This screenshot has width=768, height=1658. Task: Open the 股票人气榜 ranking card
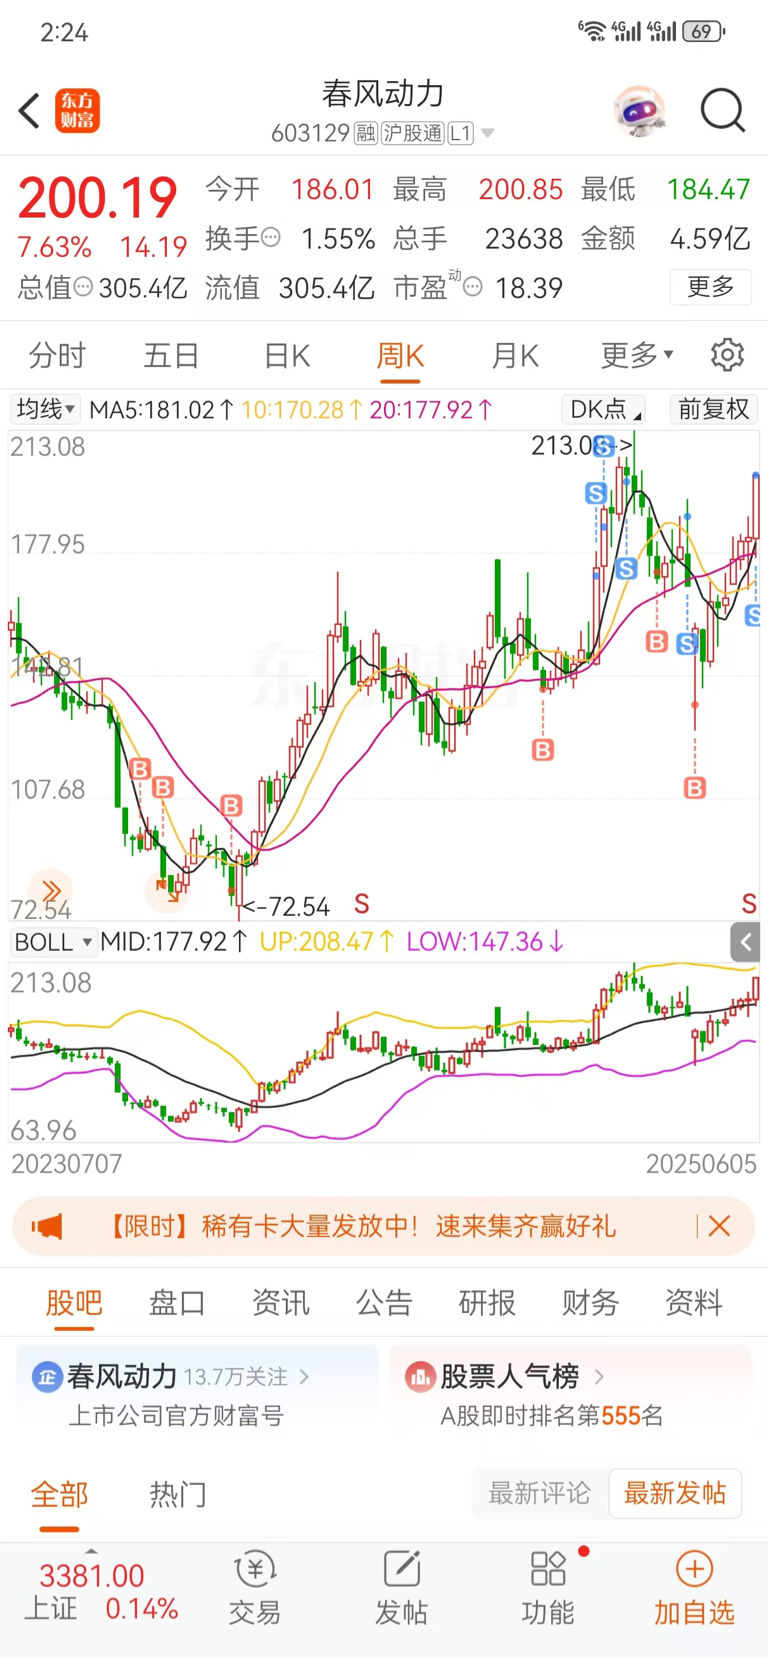tap(570, 1395)
